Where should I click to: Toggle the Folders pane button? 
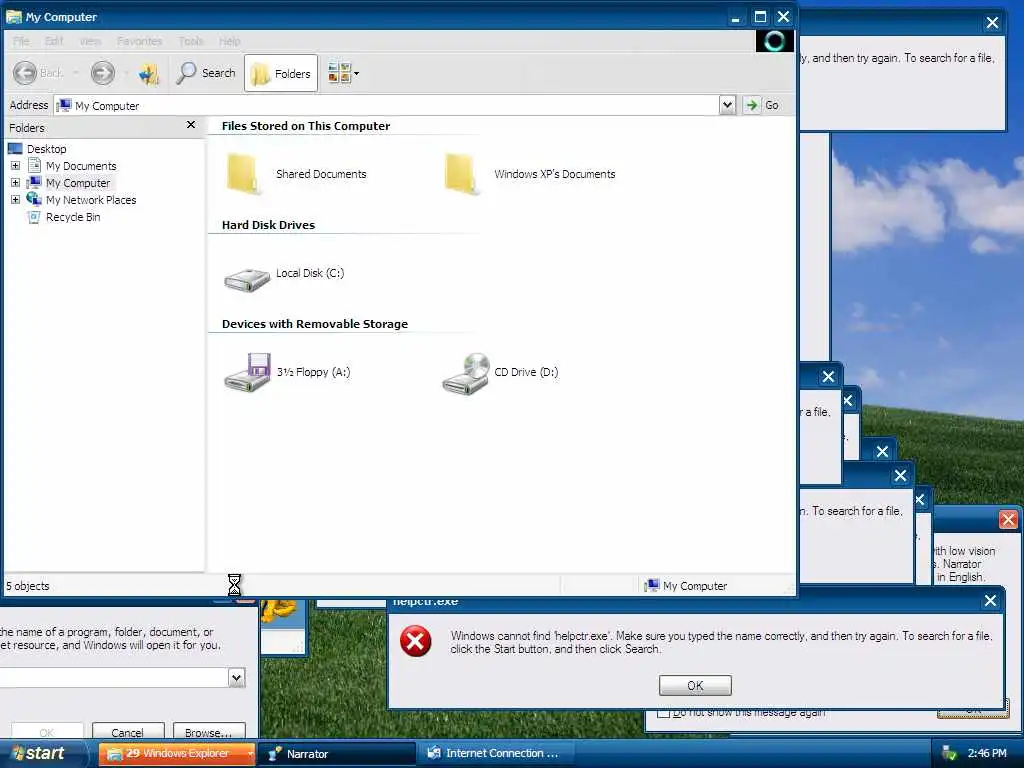pos(281,73)
